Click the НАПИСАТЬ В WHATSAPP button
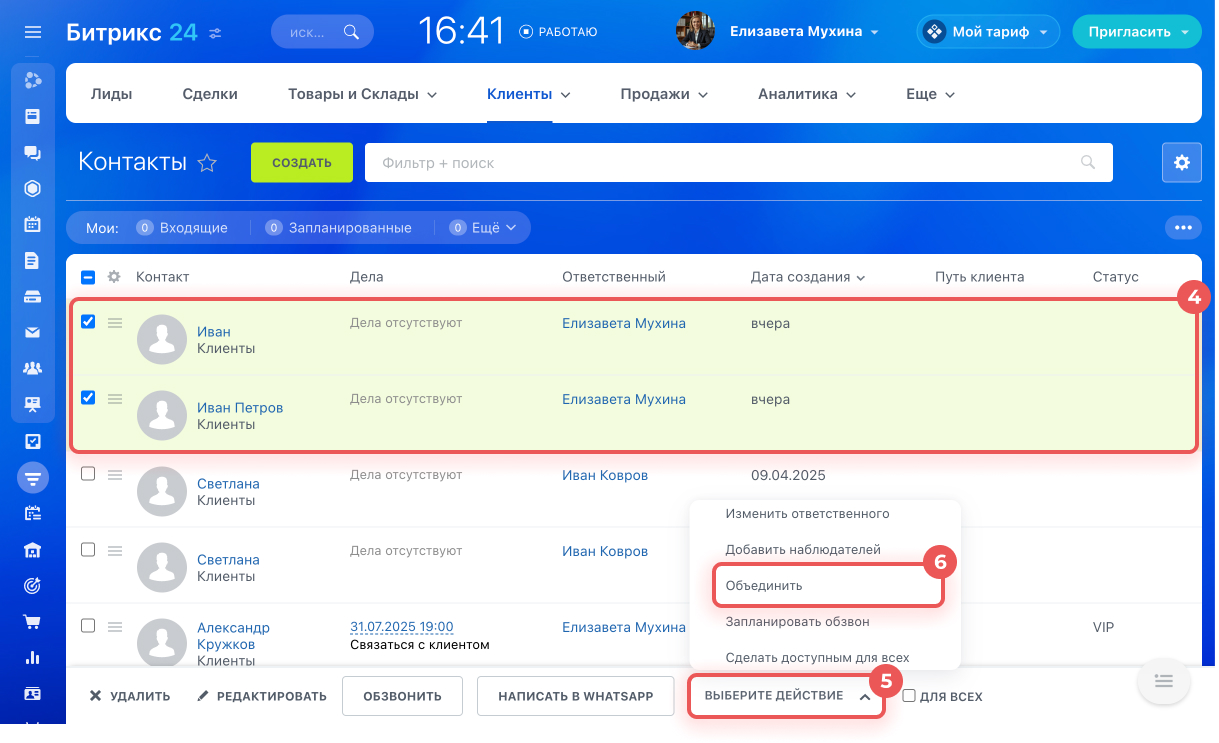Viewport: 1219px width, 743px height. (x=575, y=696)
